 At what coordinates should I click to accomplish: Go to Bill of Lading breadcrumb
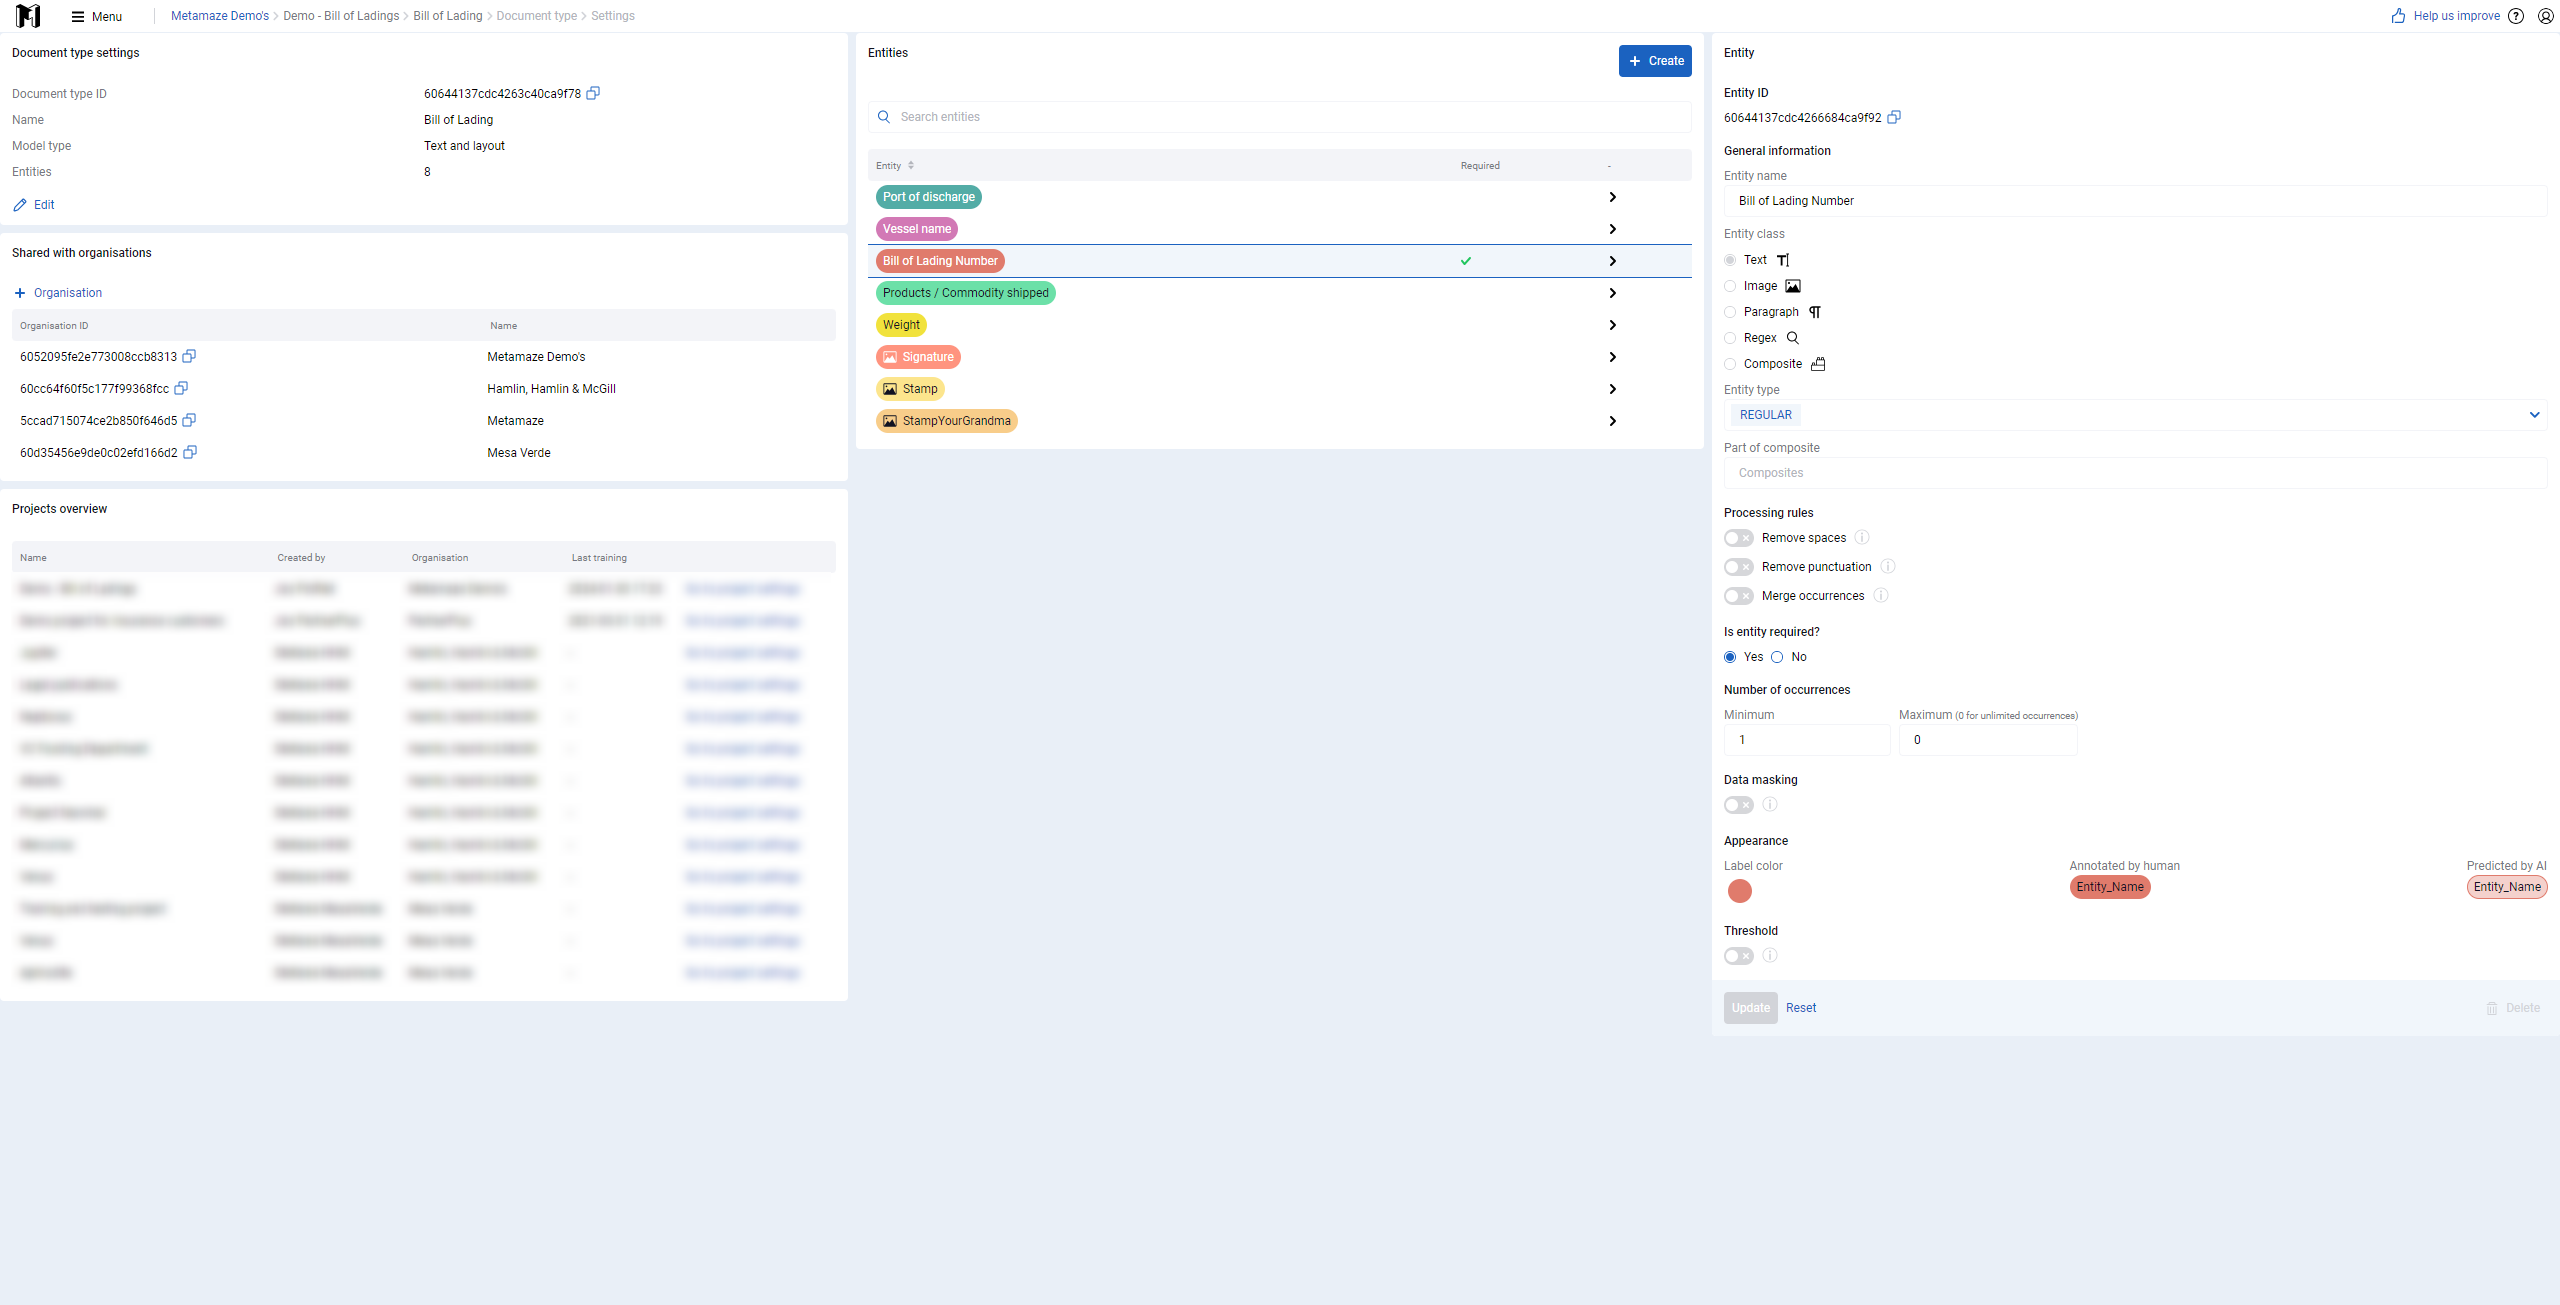pyautogui.click(x=448, y=16)
